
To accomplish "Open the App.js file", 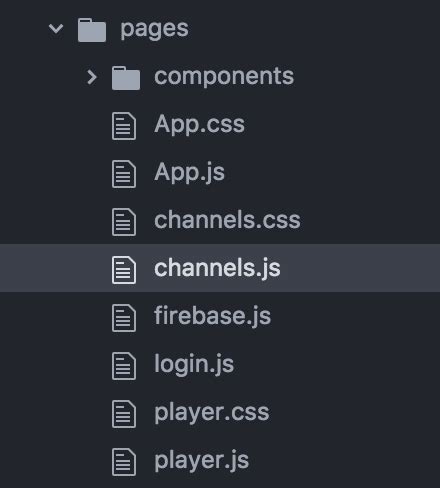I will point(189,173).
